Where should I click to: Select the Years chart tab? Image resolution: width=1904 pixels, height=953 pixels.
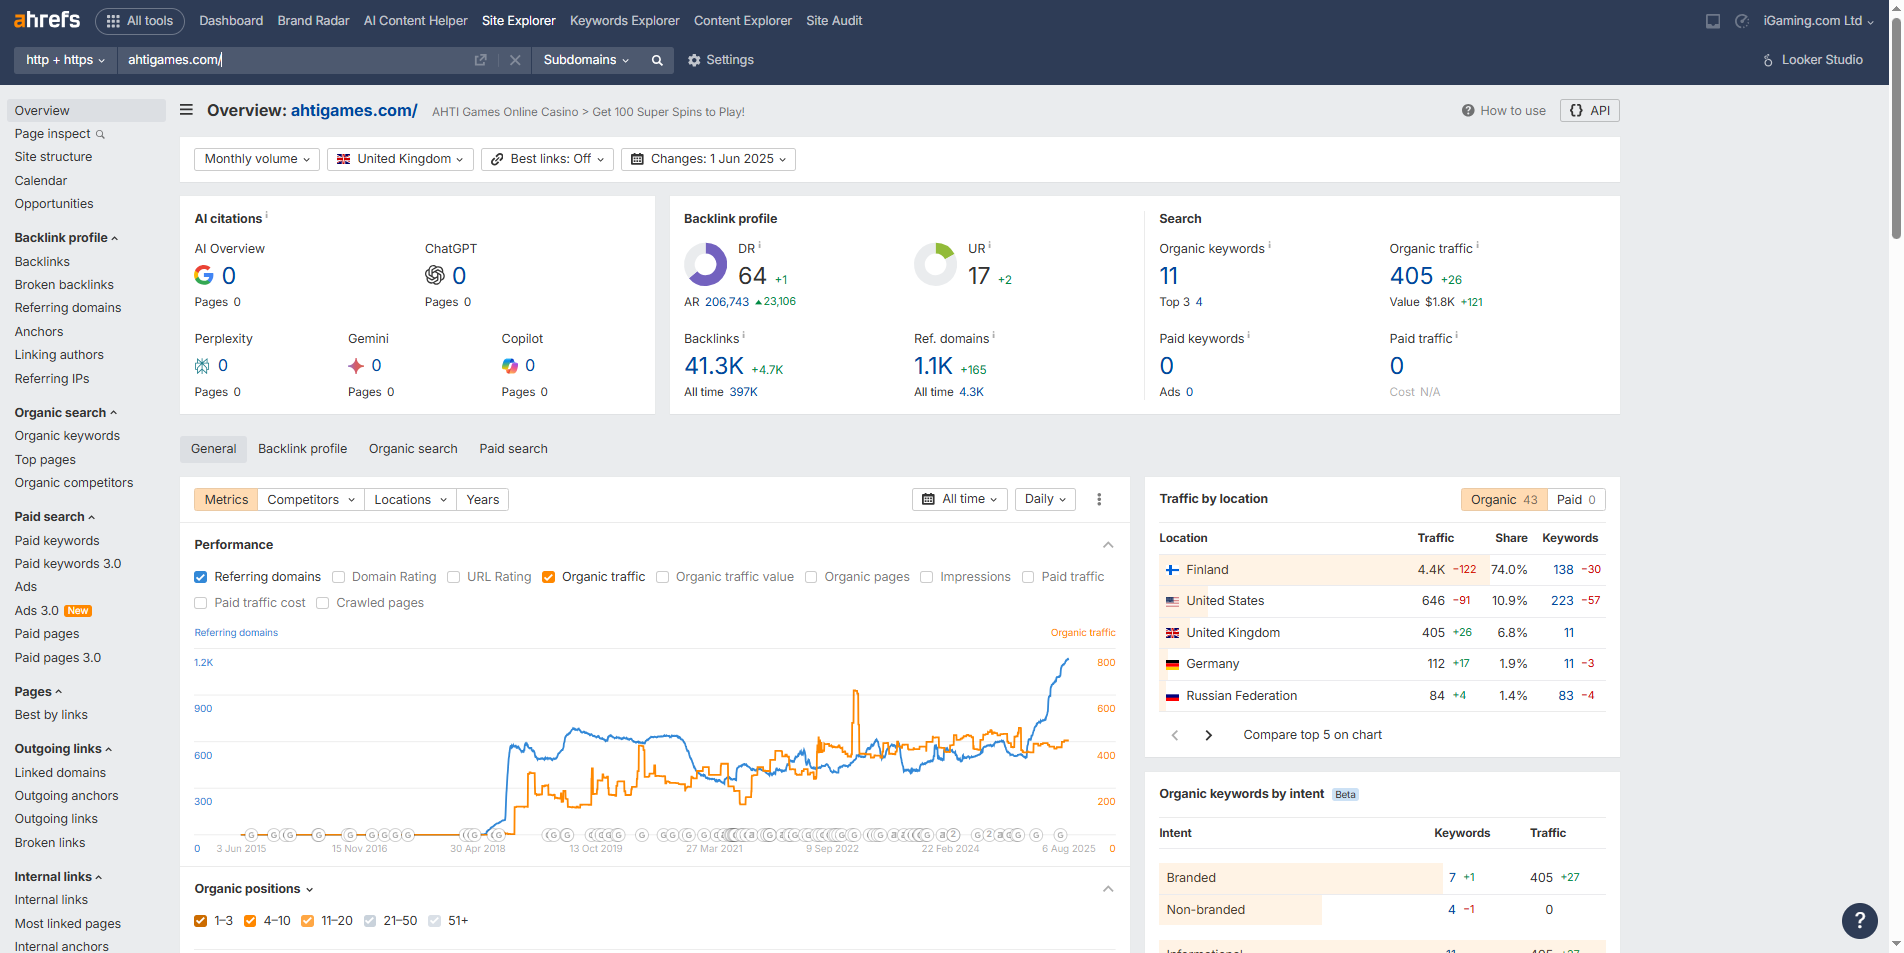pos(483,500)
